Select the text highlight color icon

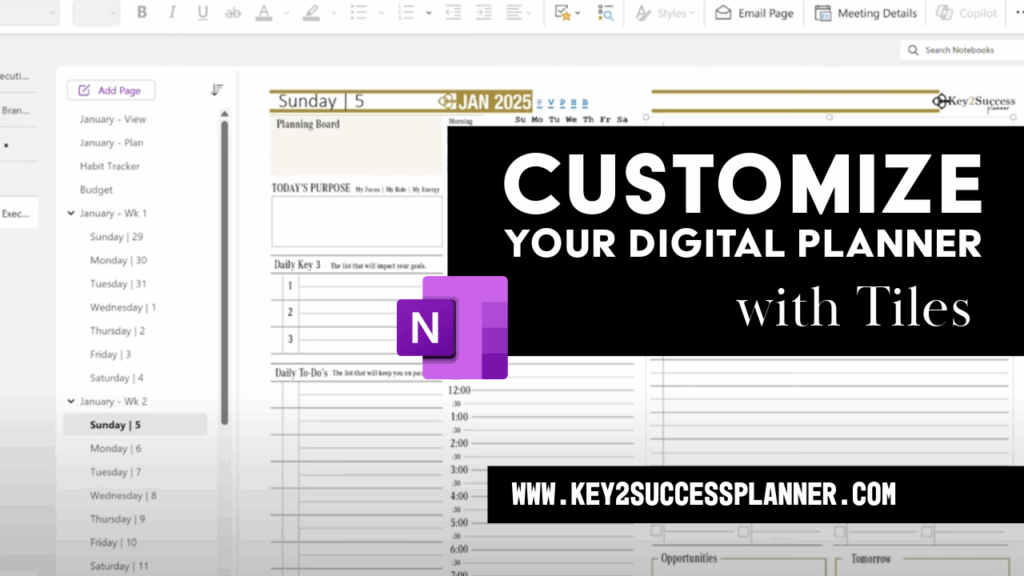point(313,13)
